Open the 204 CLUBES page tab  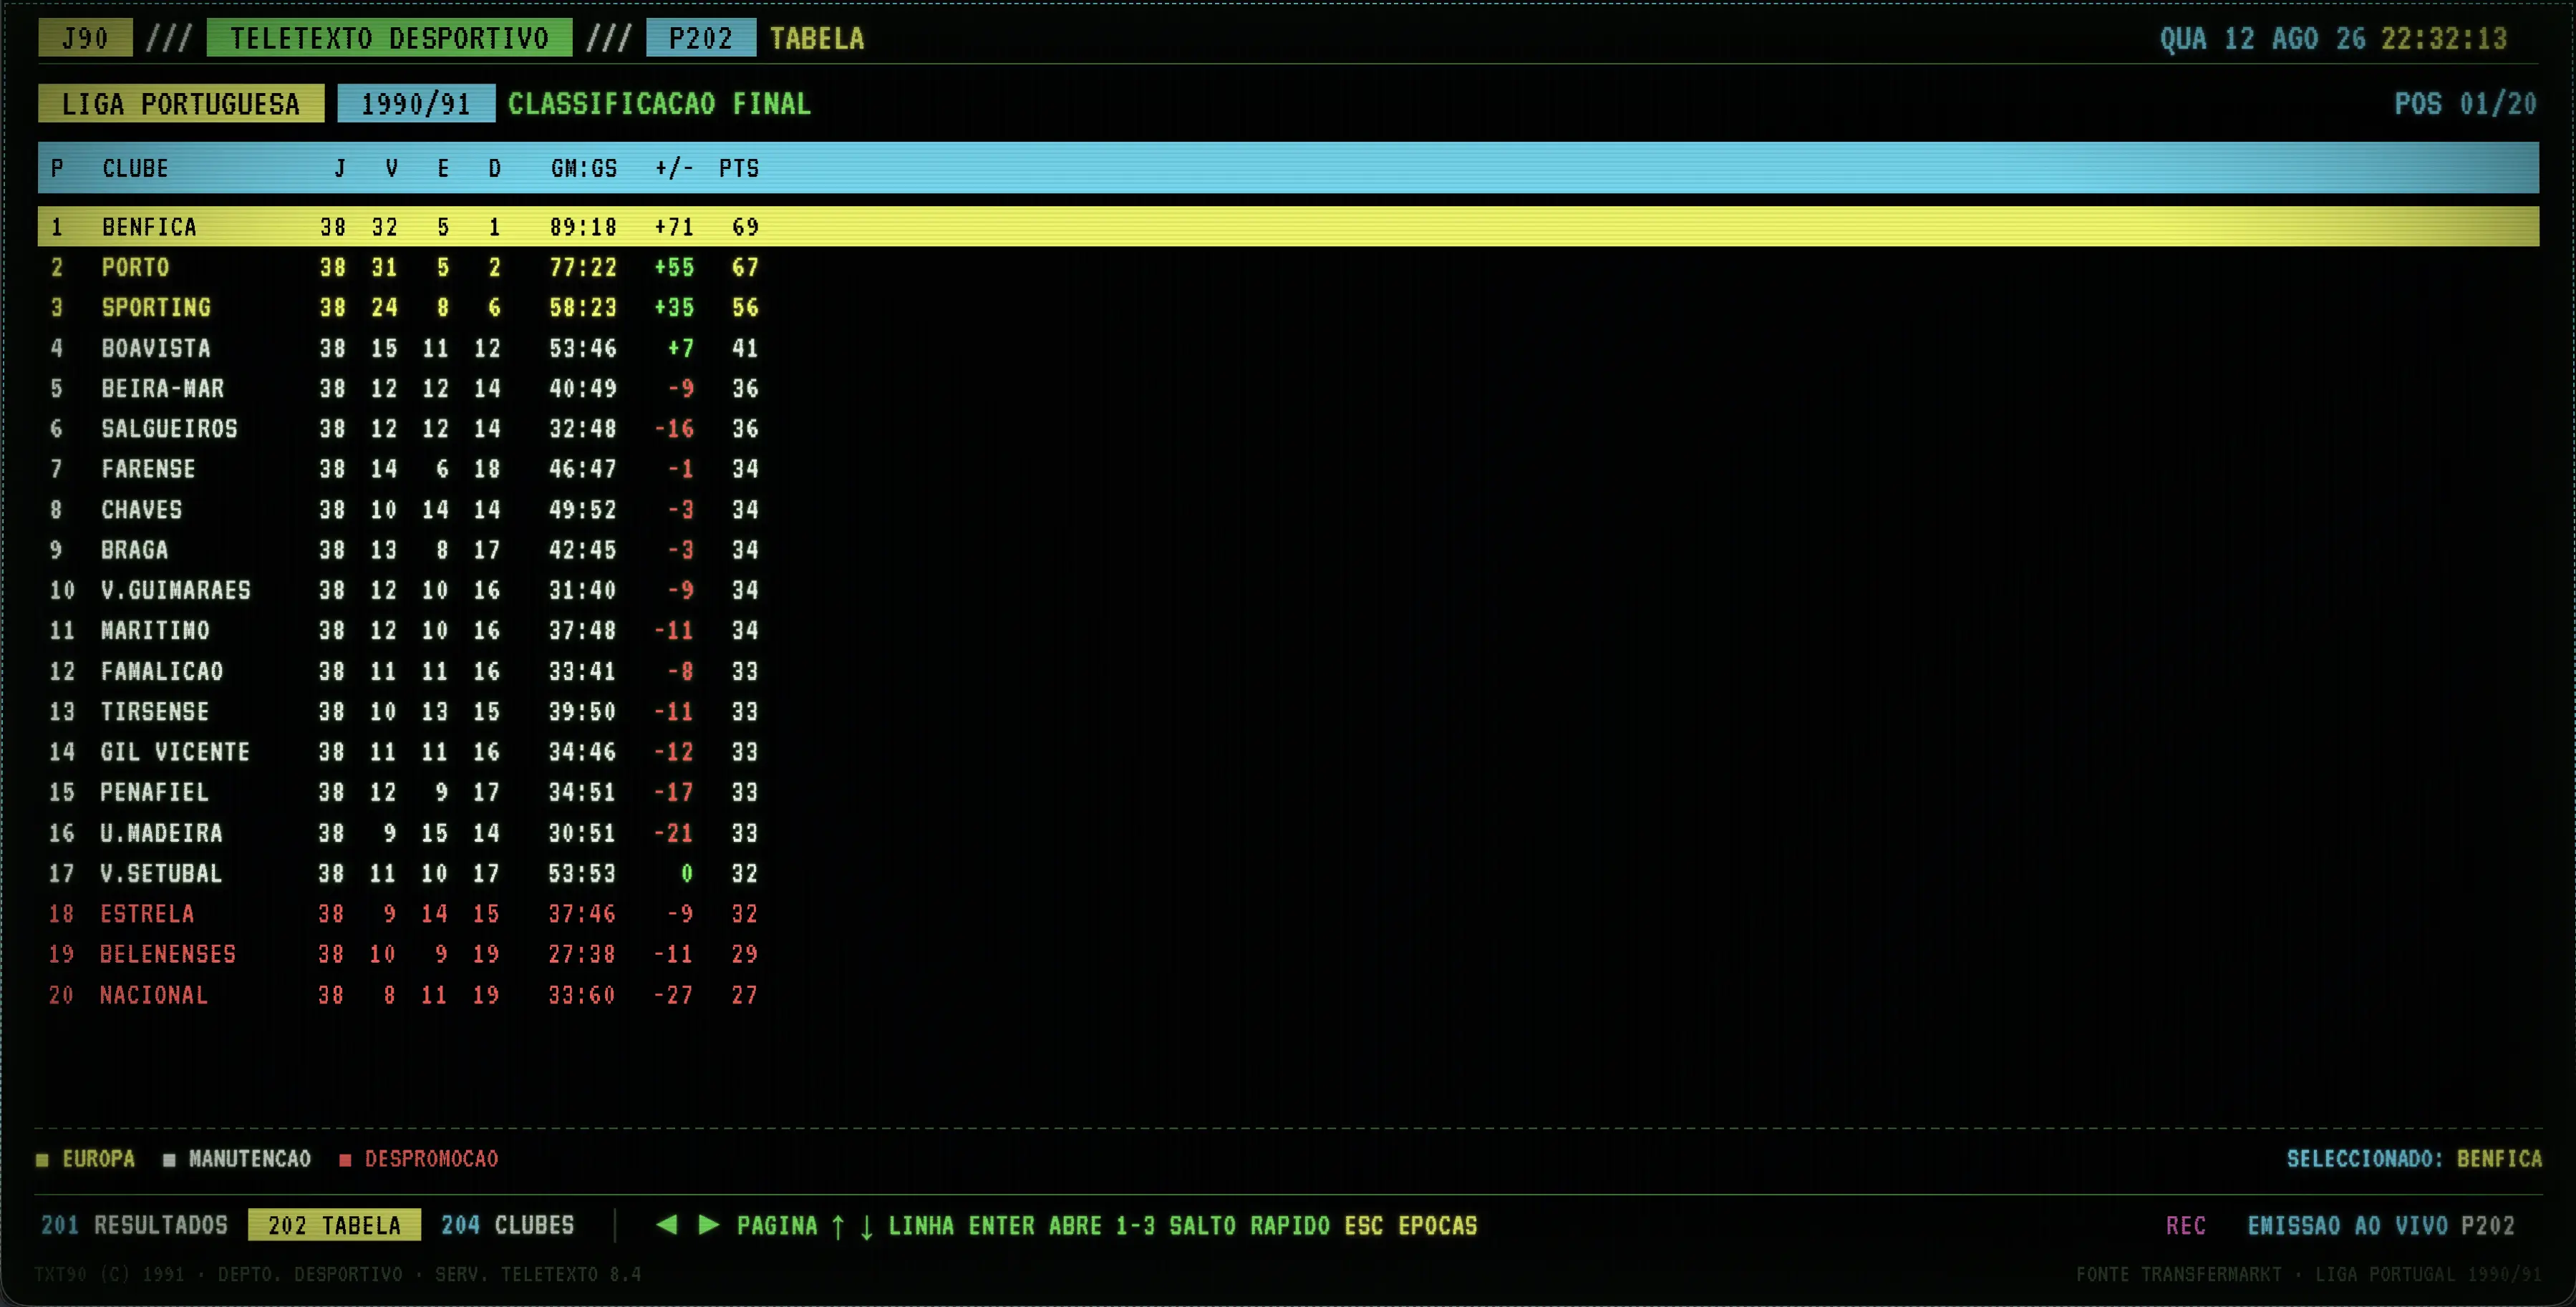coord(508,1225)
